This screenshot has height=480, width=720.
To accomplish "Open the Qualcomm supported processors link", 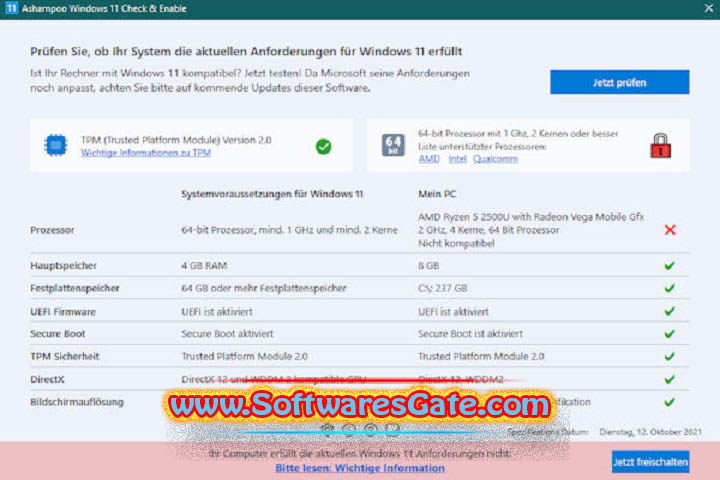I will tap(495, 159).
